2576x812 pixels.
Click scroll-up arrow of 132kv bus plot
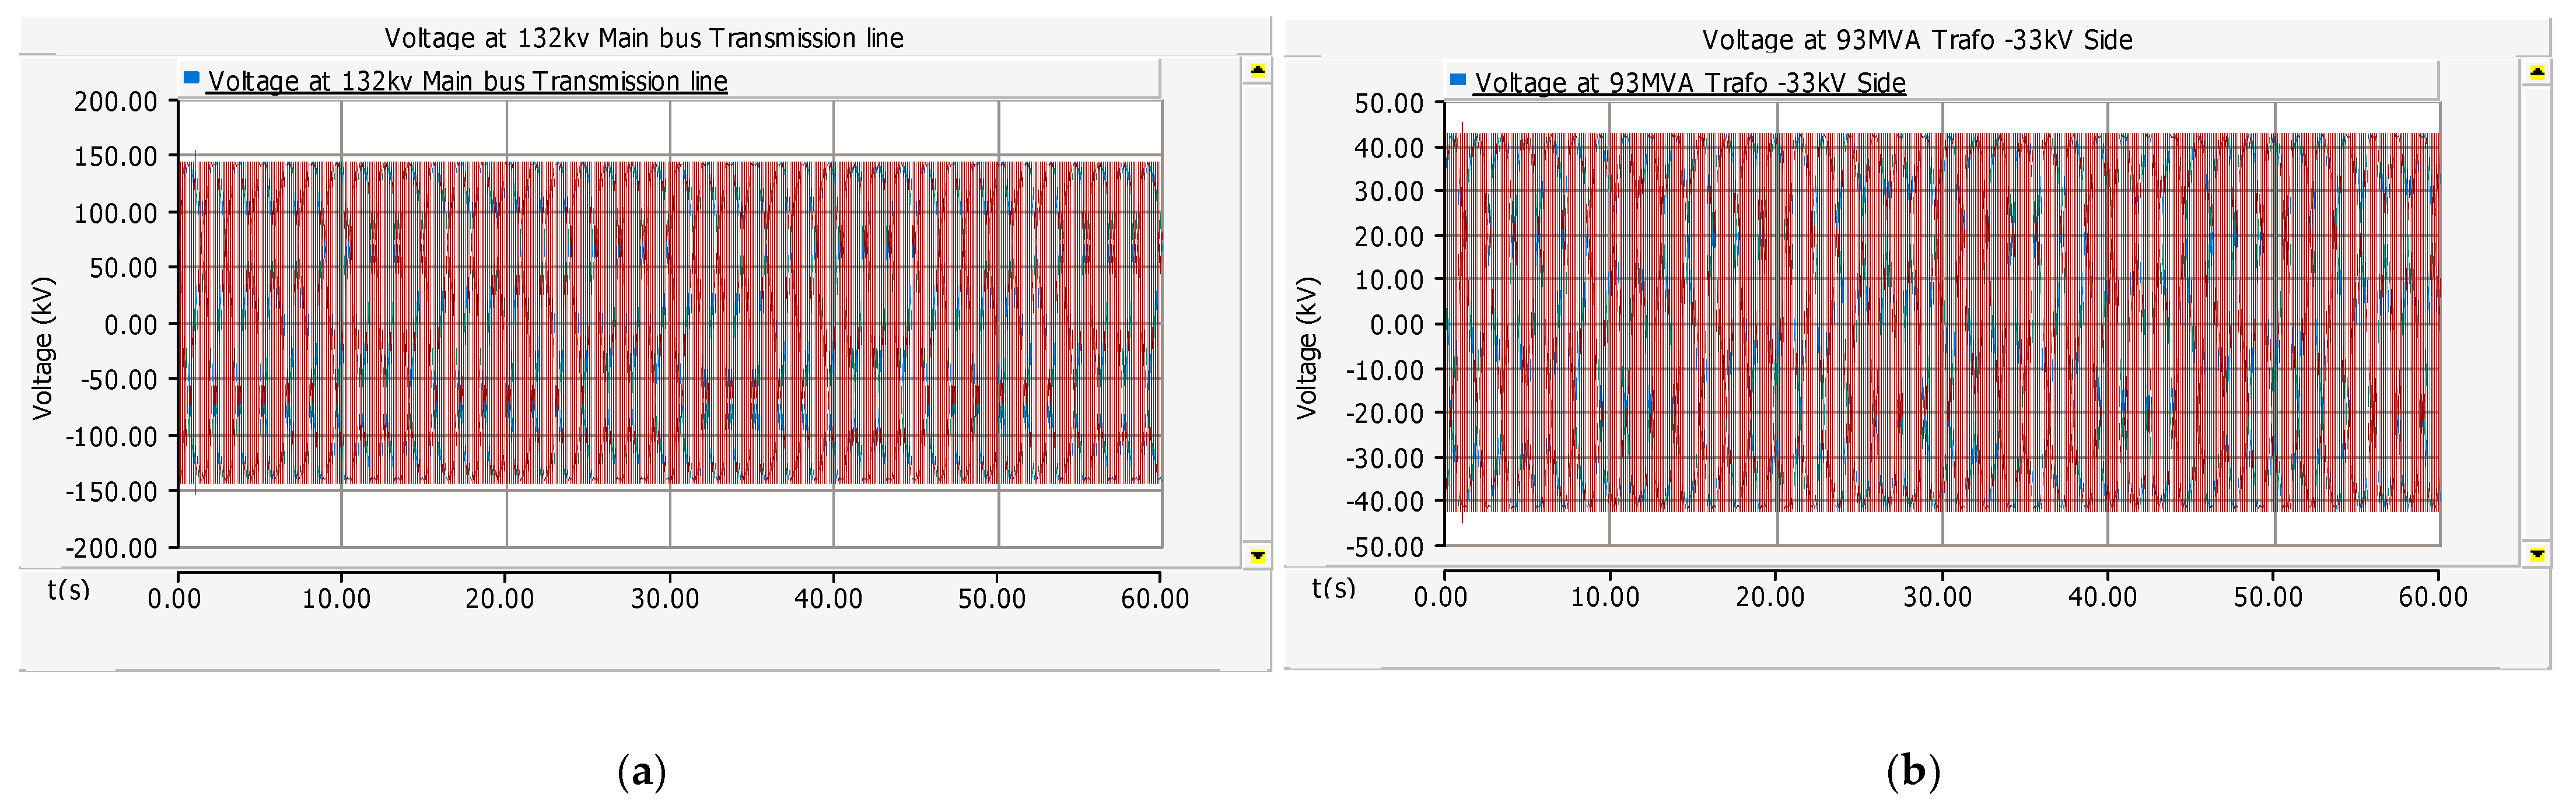[x=1257, y=70]
